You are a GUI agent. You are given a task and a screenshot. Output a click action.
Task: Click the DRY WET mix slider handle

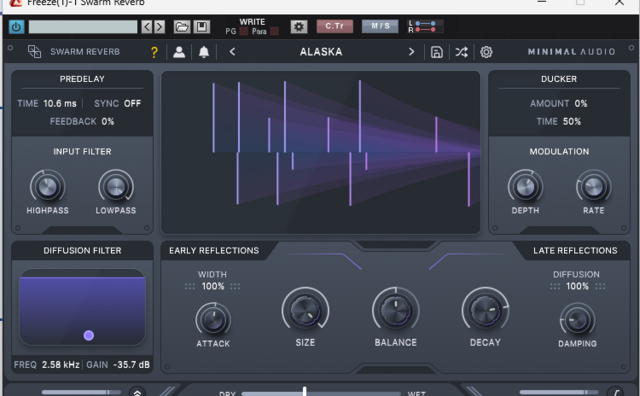coord(304,392)
